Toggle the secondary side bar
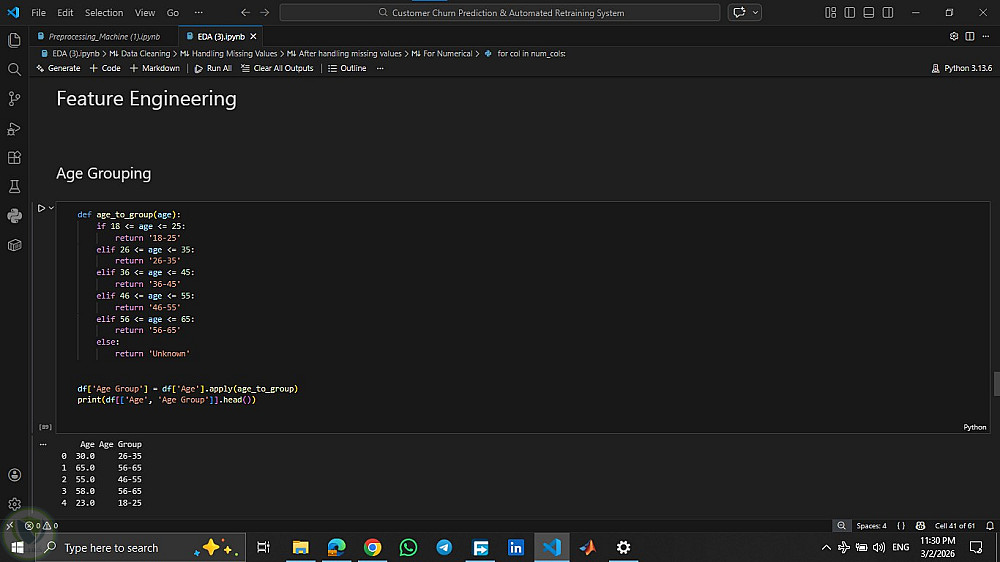 [x=888, y=12]
